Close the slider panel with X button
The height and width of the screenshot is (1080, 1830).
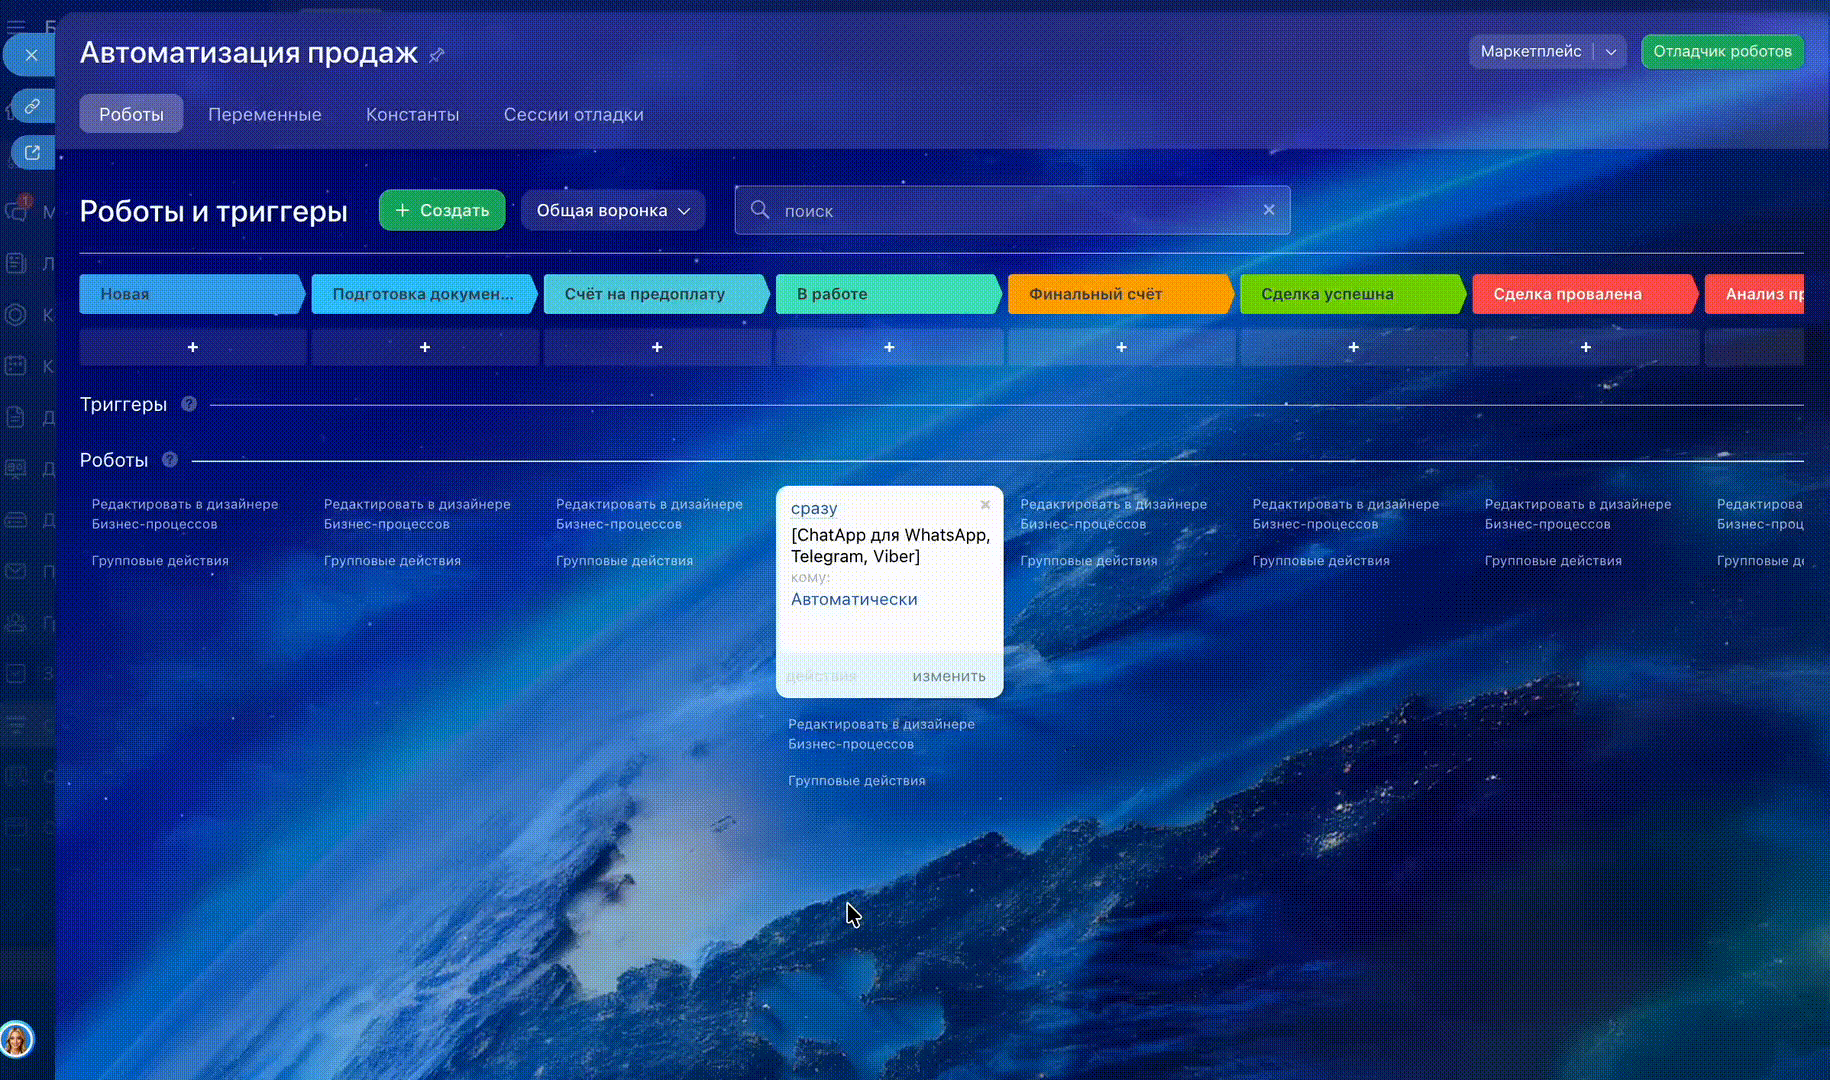(31, 55)
